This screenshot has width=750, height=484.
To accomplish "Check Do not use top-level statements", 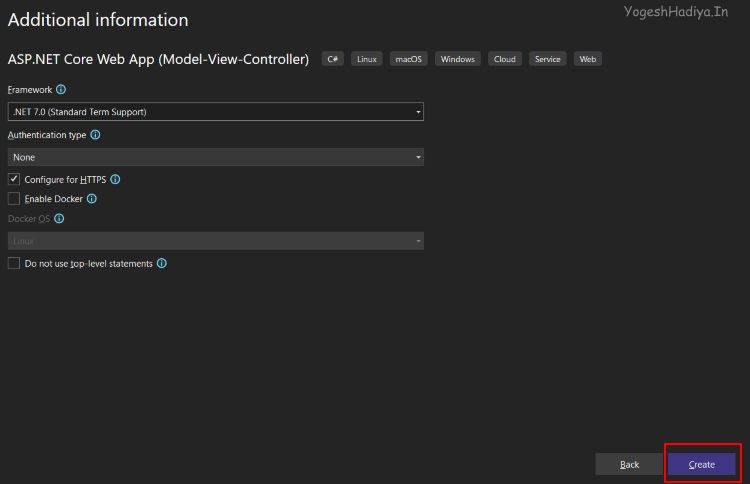I will pyautogui.click(x=14, y=264).
